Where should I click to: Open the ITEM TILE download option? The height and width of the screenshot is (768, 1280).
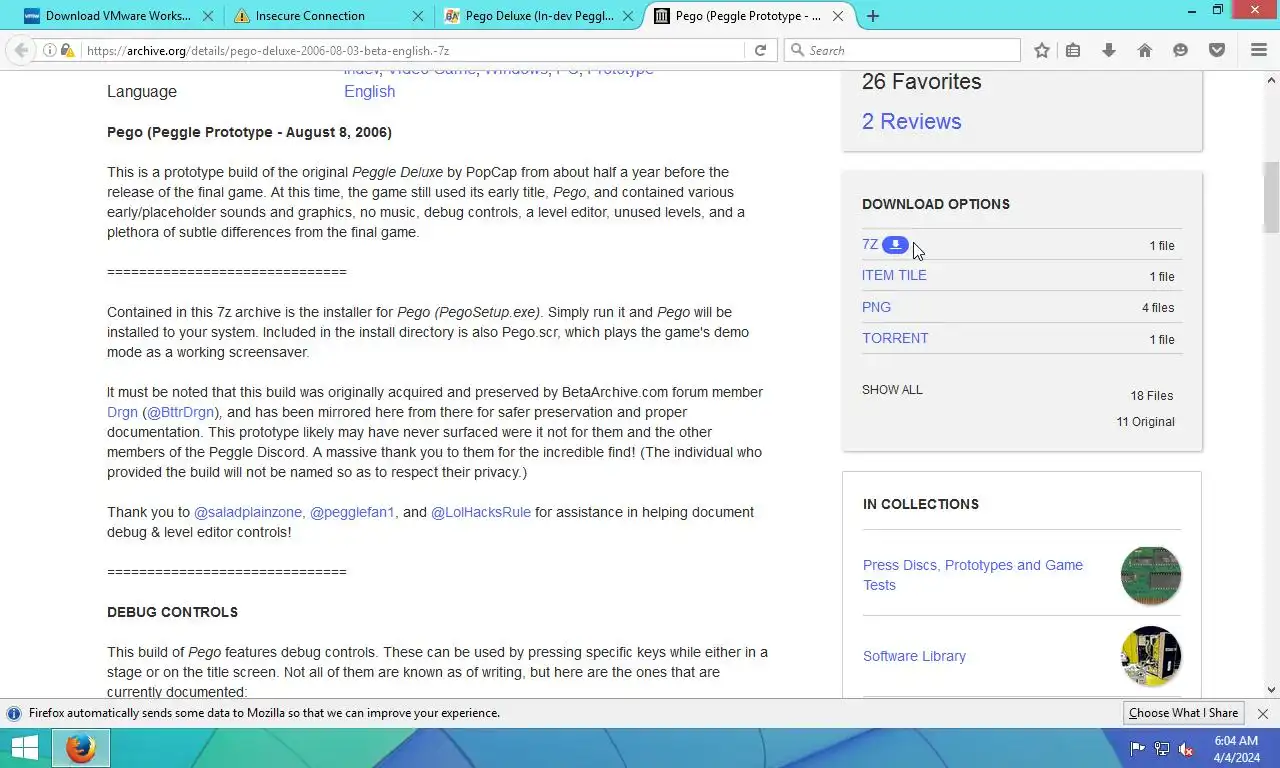[x=894, y=275]
